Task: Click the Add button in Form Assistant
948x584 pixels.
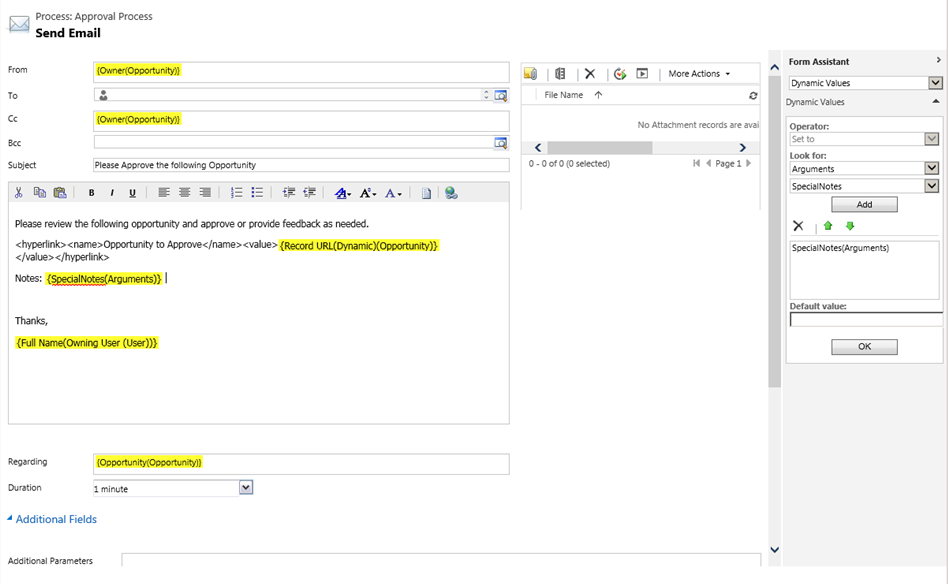Action: pos(865,203)
